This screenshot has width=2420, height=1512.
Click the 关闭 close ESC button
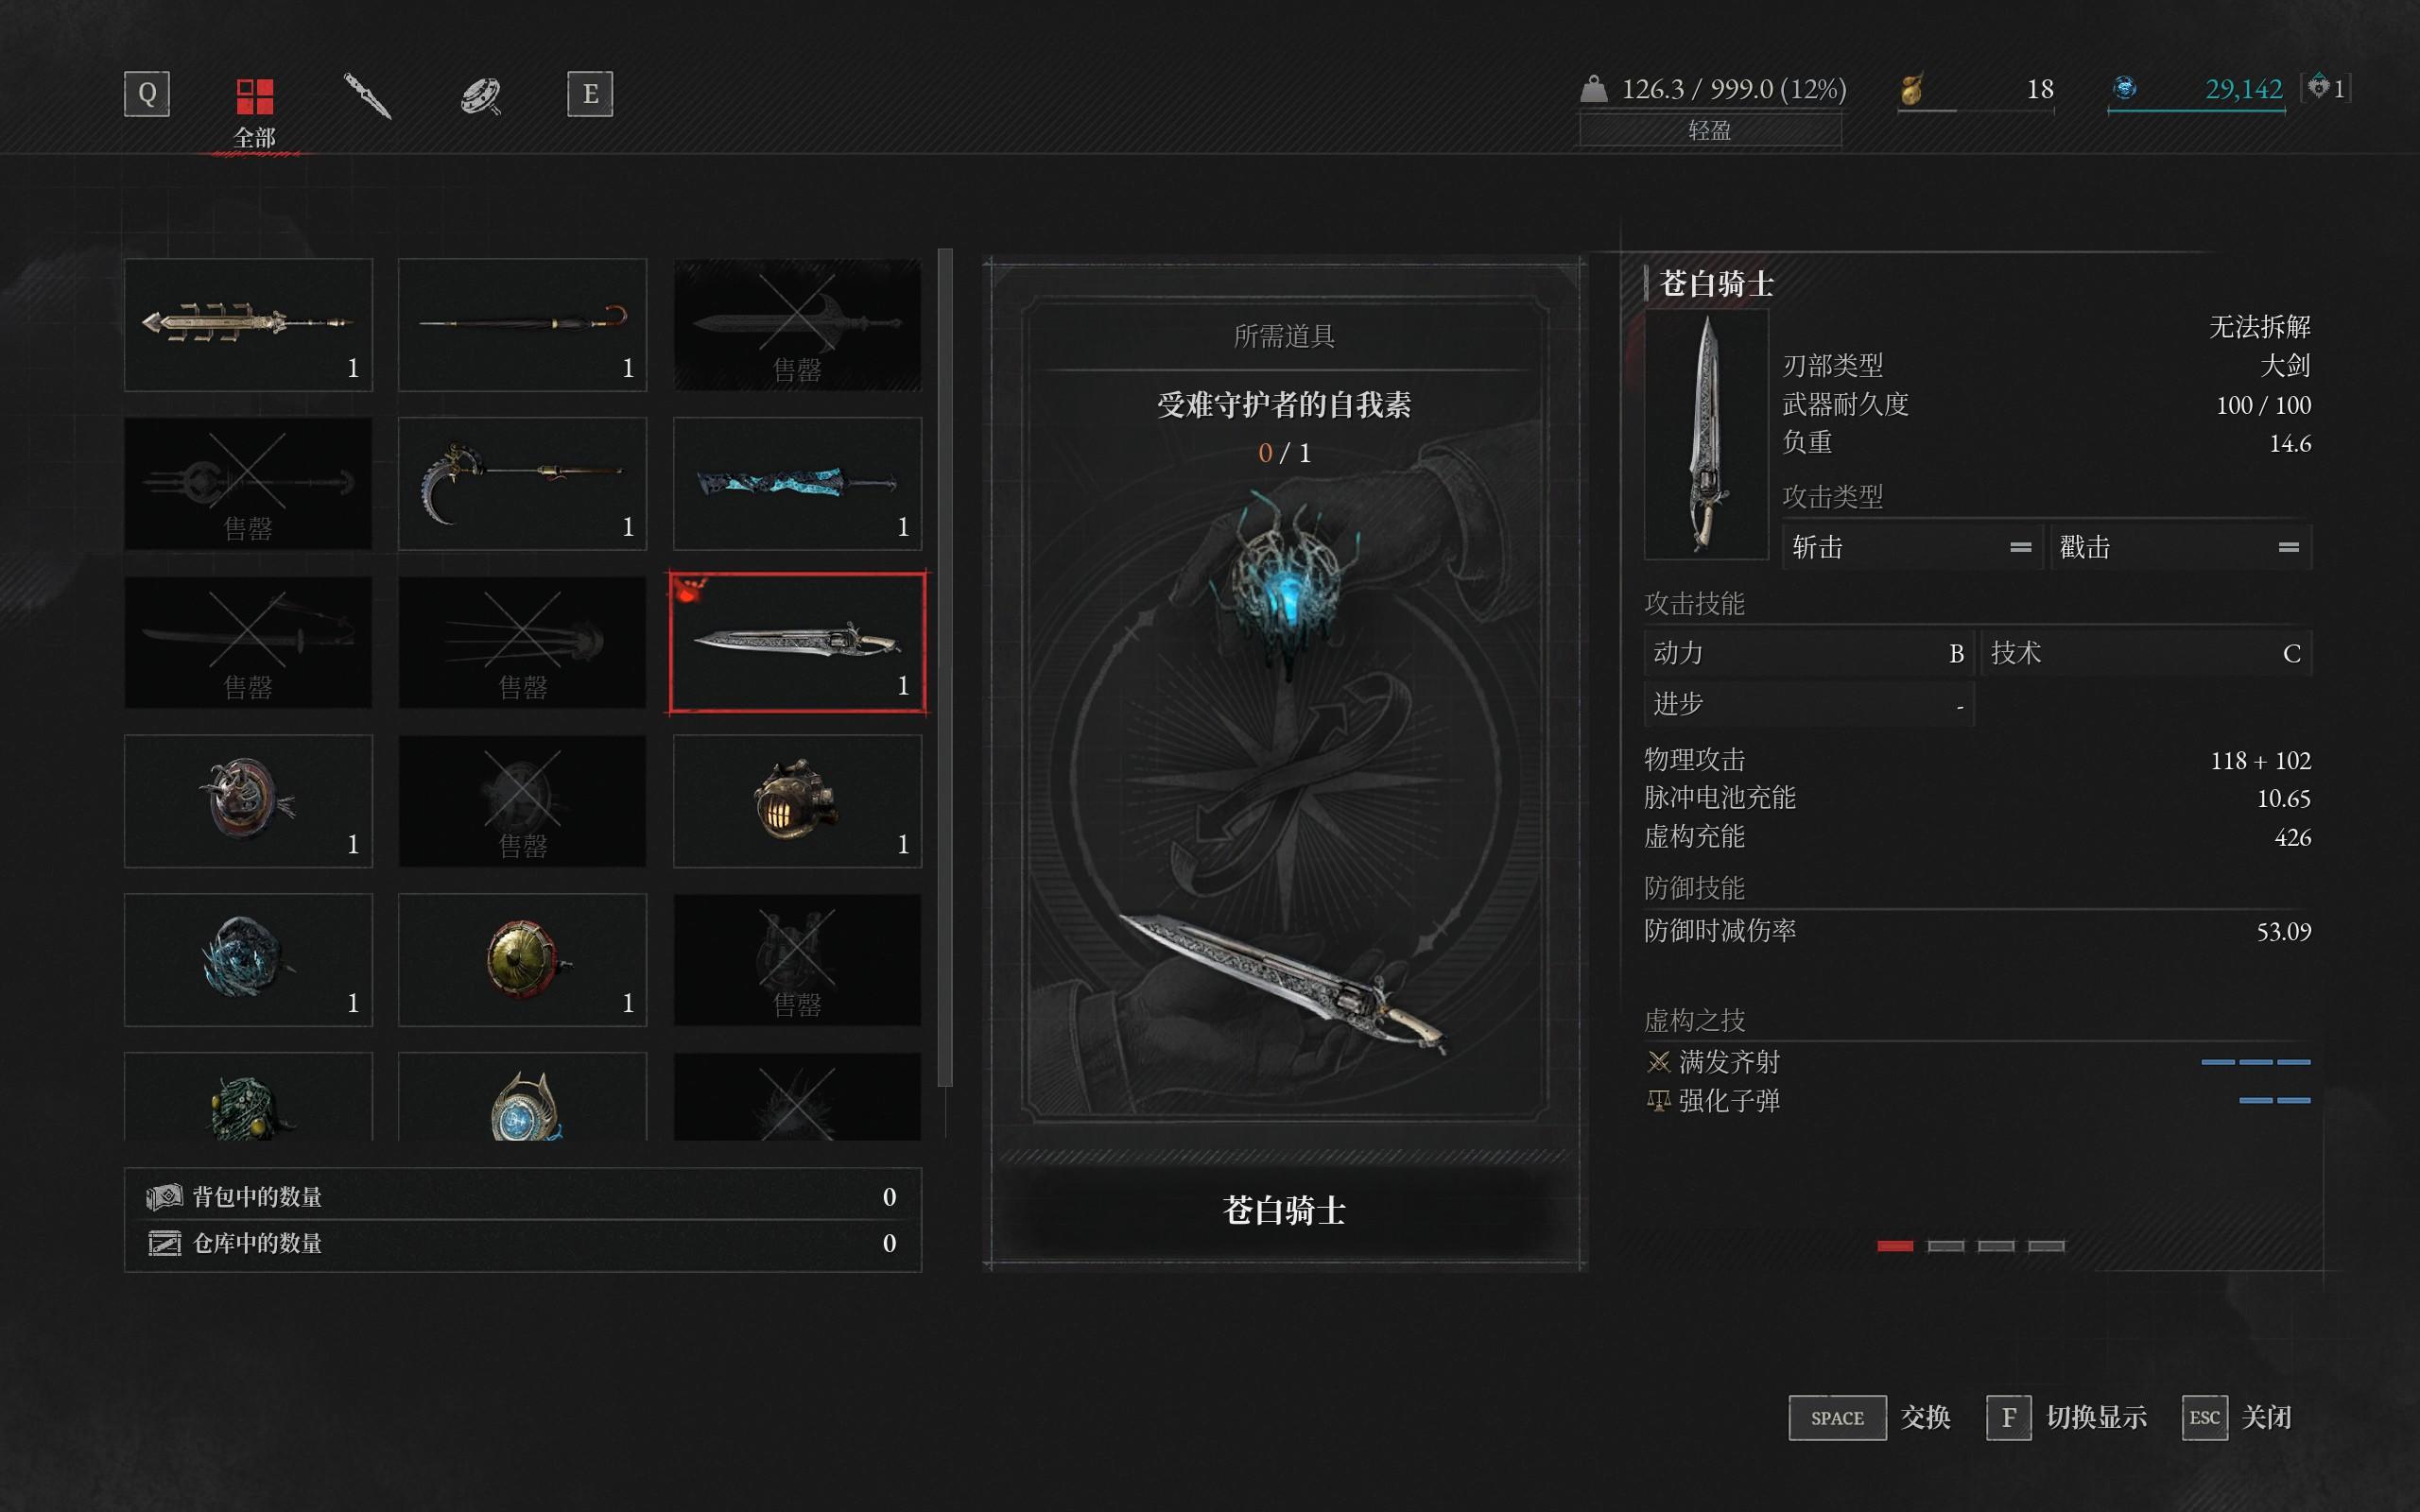pyautogui.click(x=2237, y=1418)
